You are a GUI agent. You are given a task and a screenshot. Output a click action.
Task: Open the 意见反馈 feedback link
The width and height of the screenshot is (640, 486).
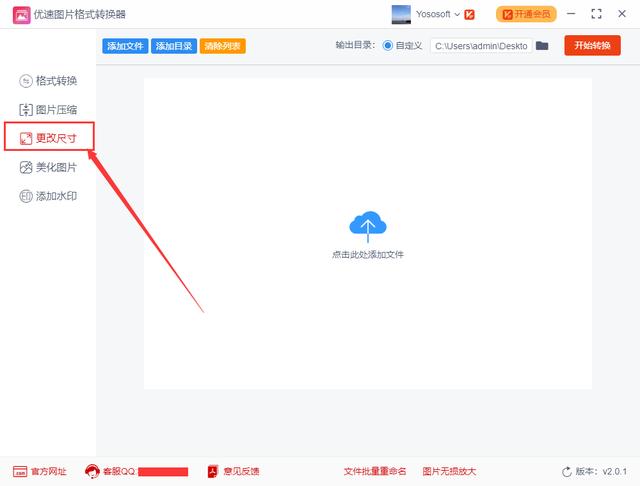click(x=233, y=471)
